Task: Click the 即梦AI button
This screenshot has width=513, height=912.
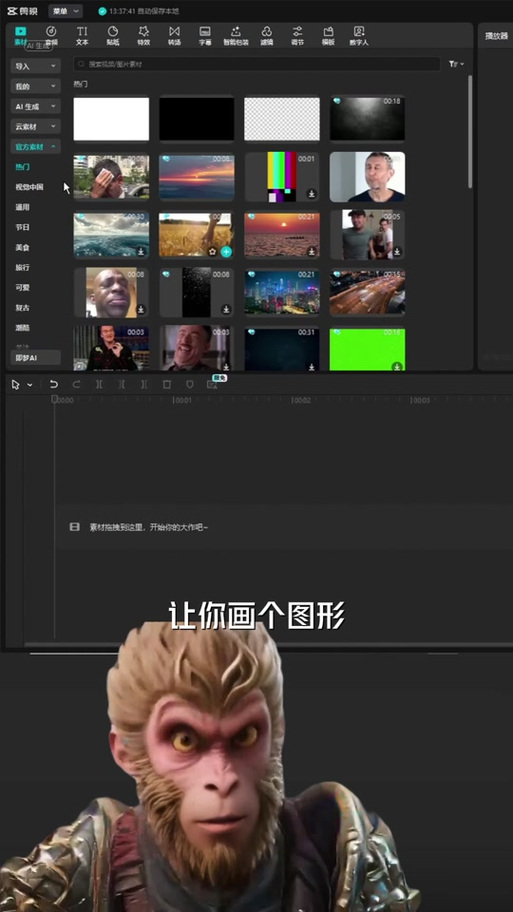Action: (x=35, y=357)
